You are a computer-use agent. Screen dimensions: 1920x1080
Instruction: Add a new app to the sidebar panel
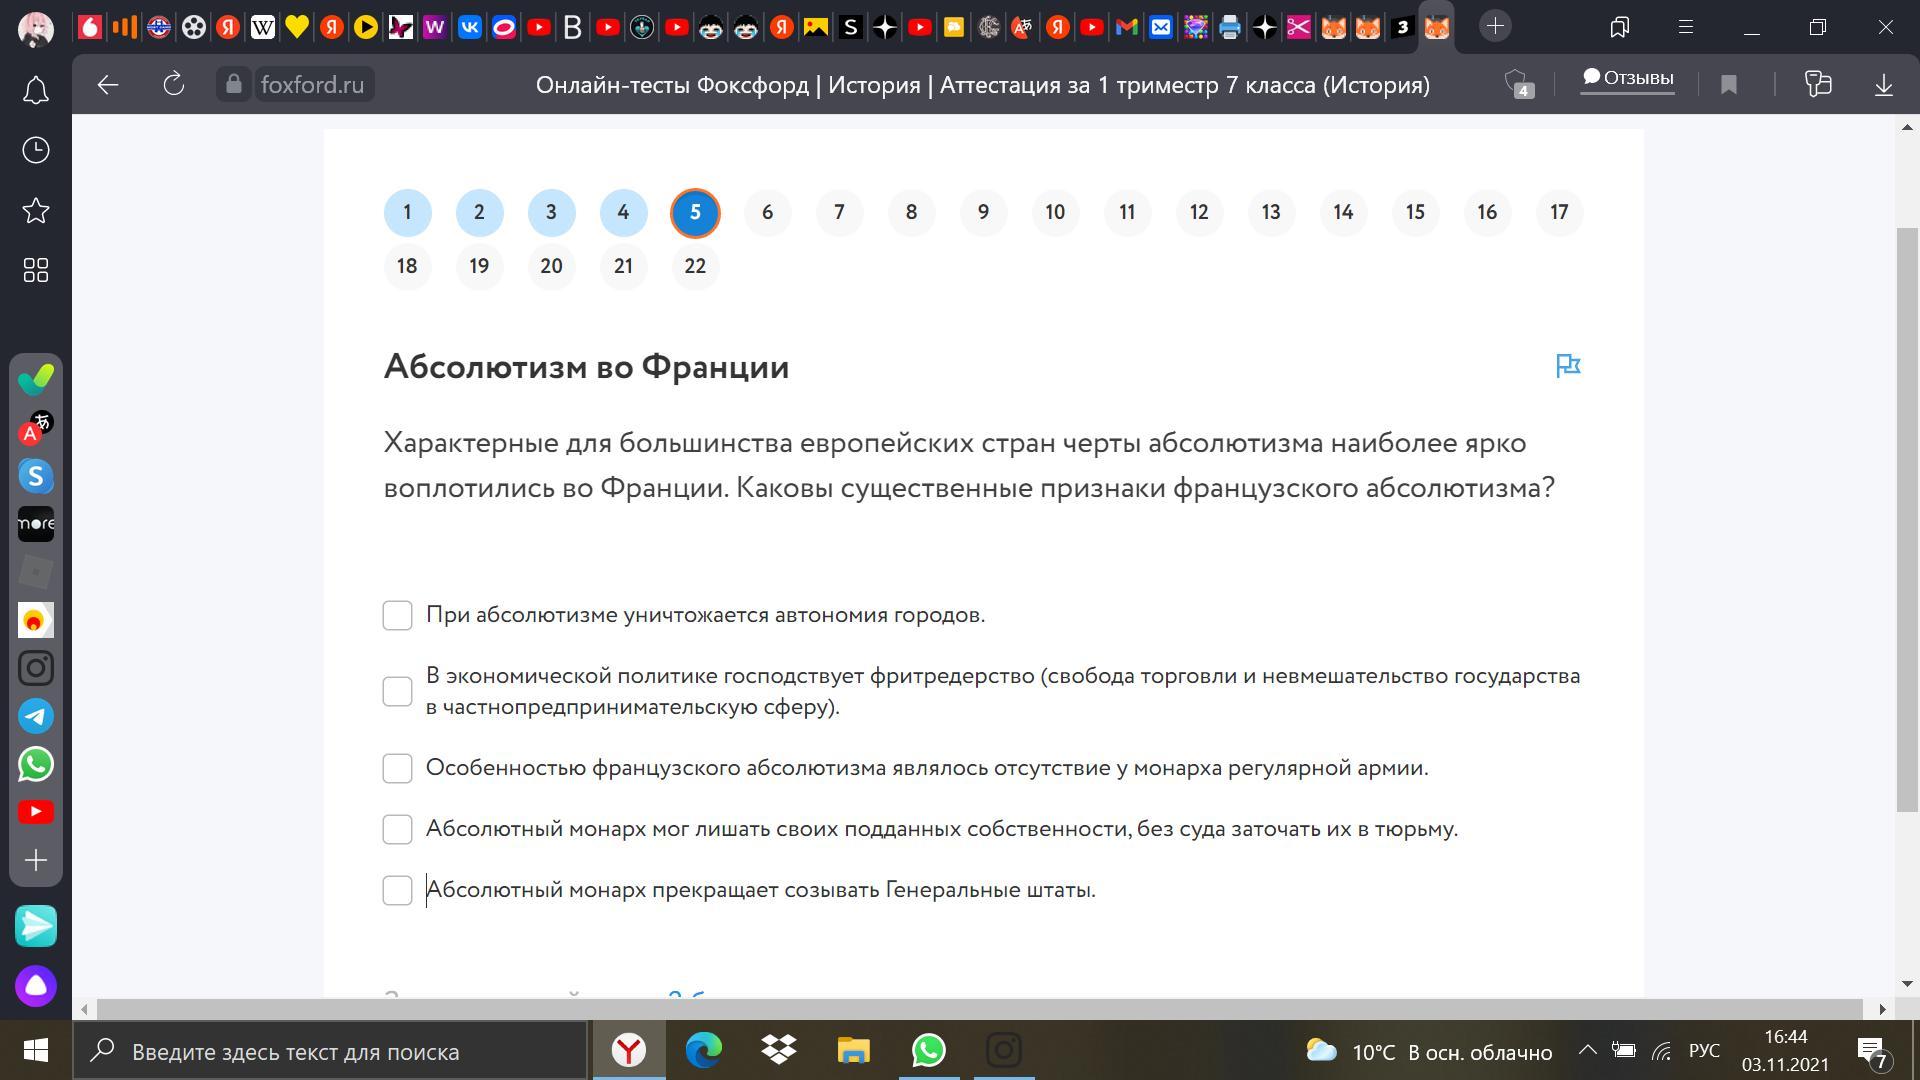pyautogui.click(x=36, y=860)
